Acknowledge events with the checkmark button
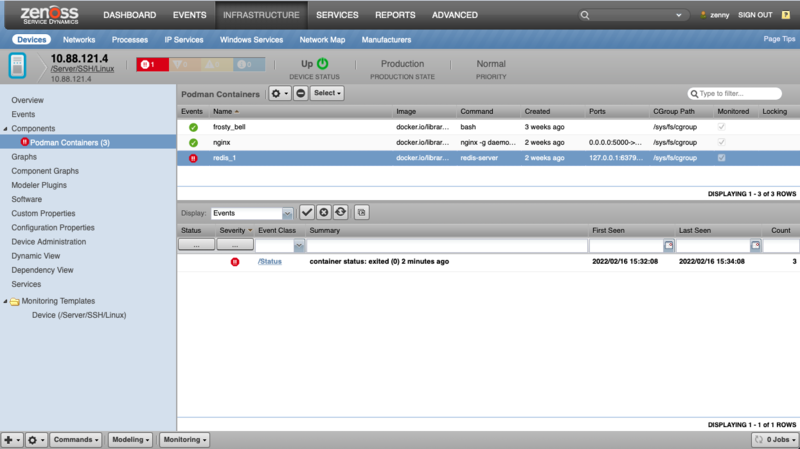Image resolution: width=800 pixels, height=449 pixels. [x=307, y=212]
